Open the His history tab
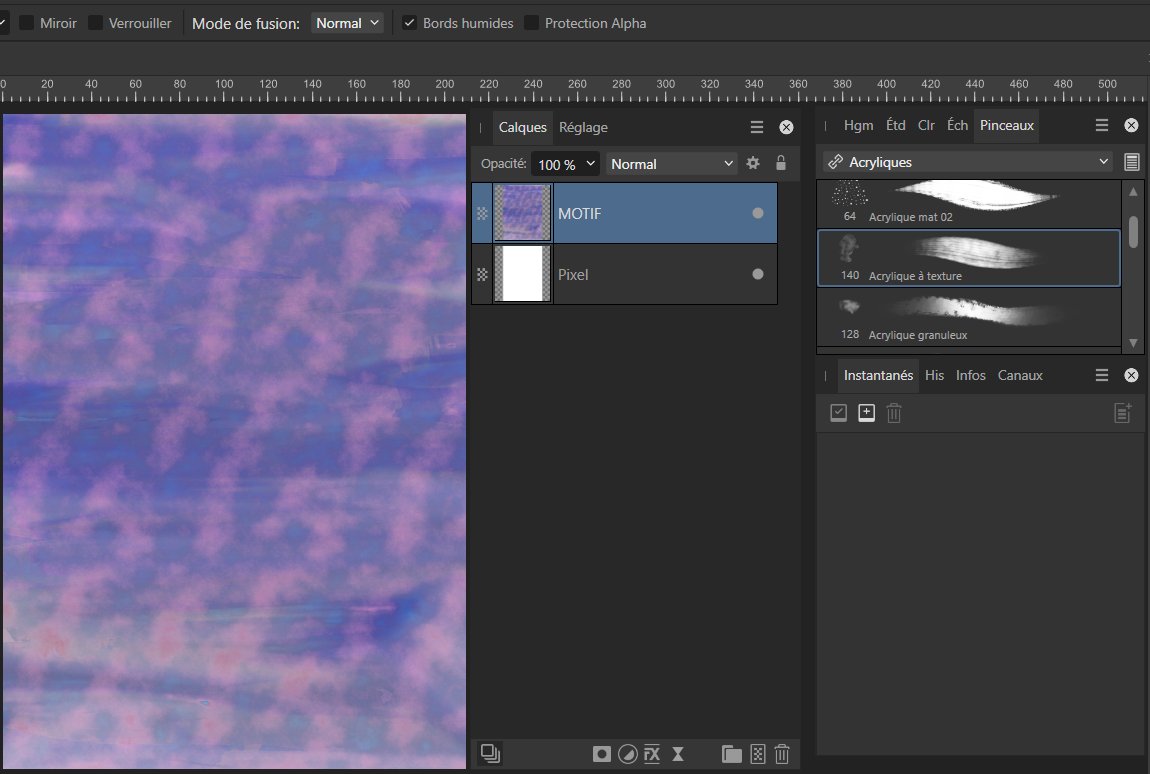 tap(934, 375)
